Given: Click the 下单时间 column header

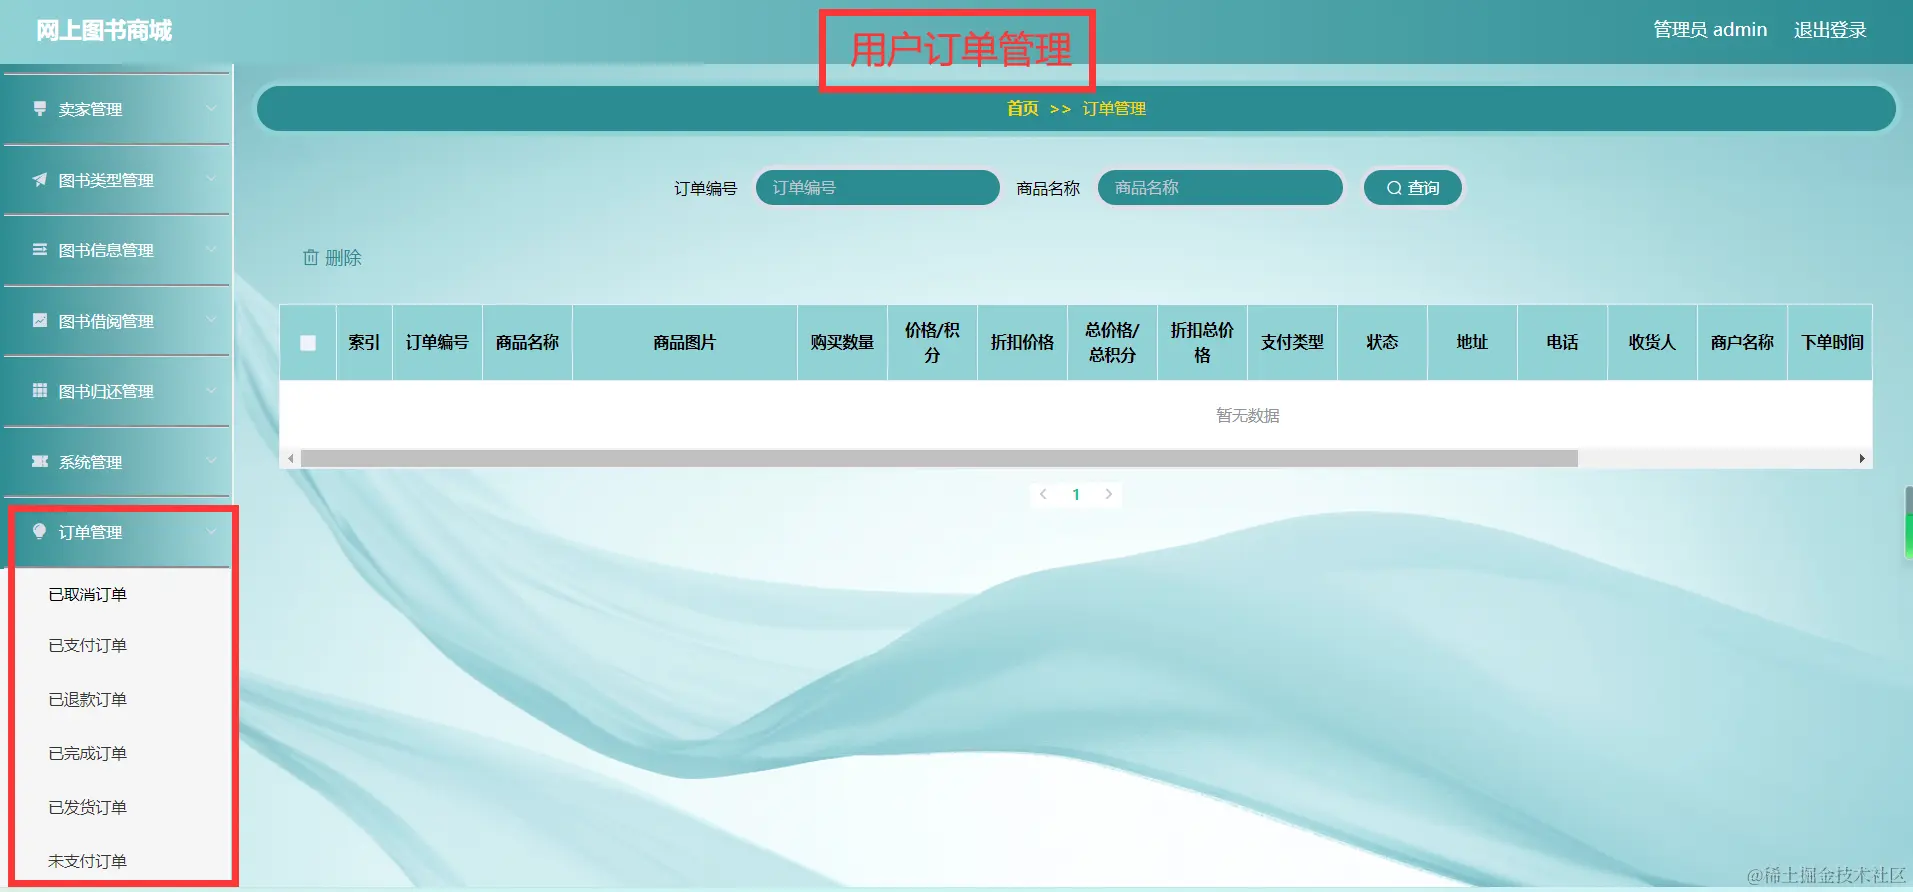Looking at the screenshot, I should [1832, 342].
